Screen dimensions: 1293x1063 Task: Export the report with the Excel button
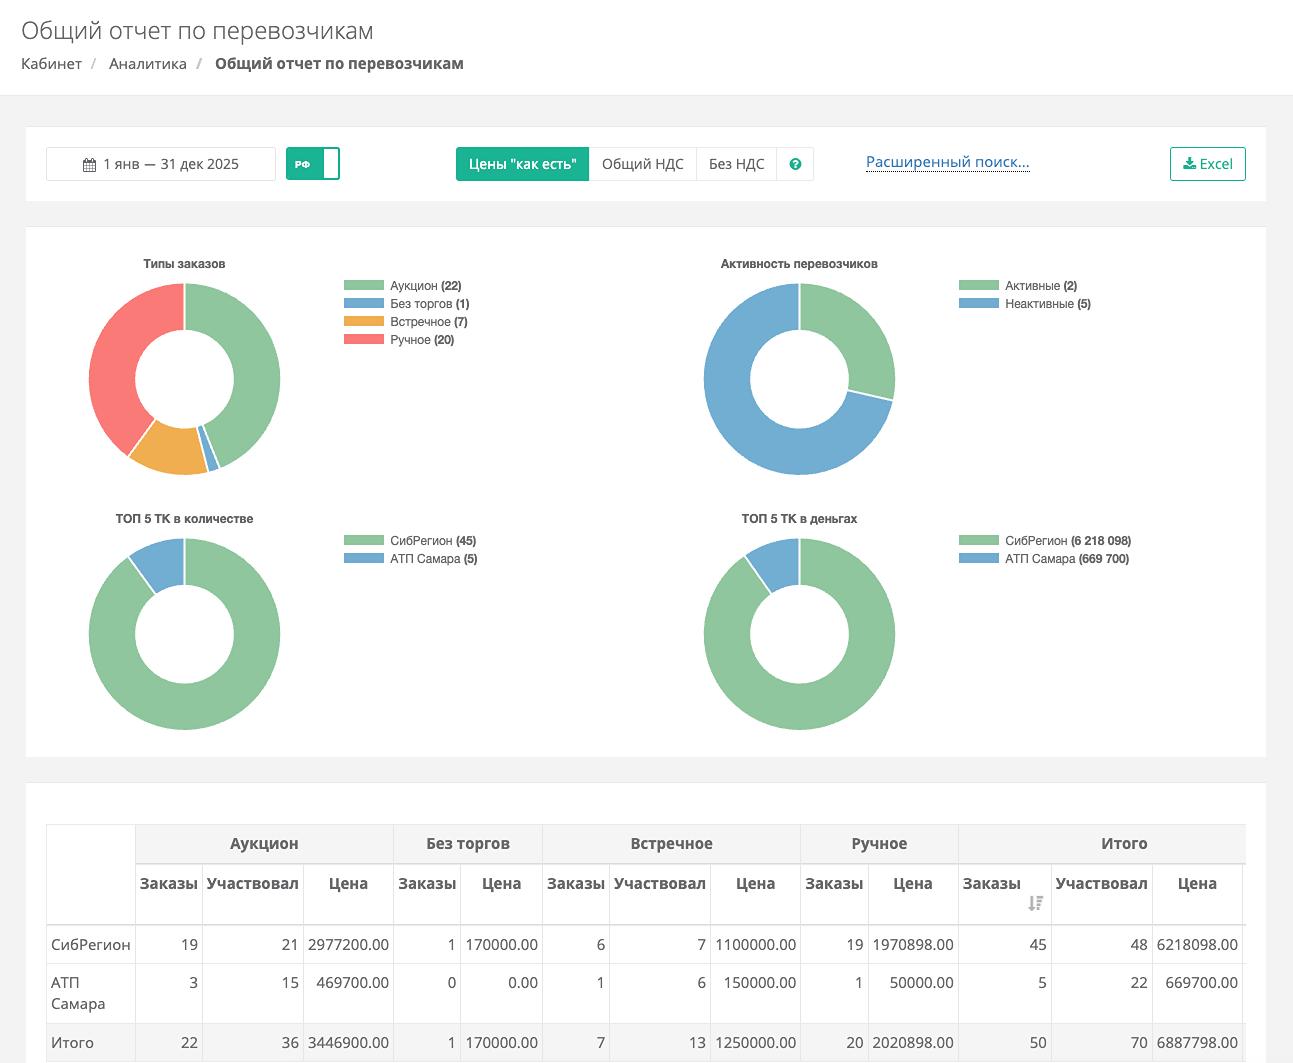click(x=1207, y=164)
